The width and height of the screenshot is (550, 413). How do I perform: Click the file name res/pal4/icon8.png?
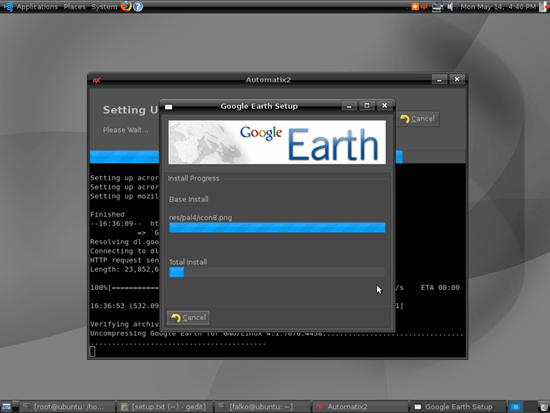[200, 218]
